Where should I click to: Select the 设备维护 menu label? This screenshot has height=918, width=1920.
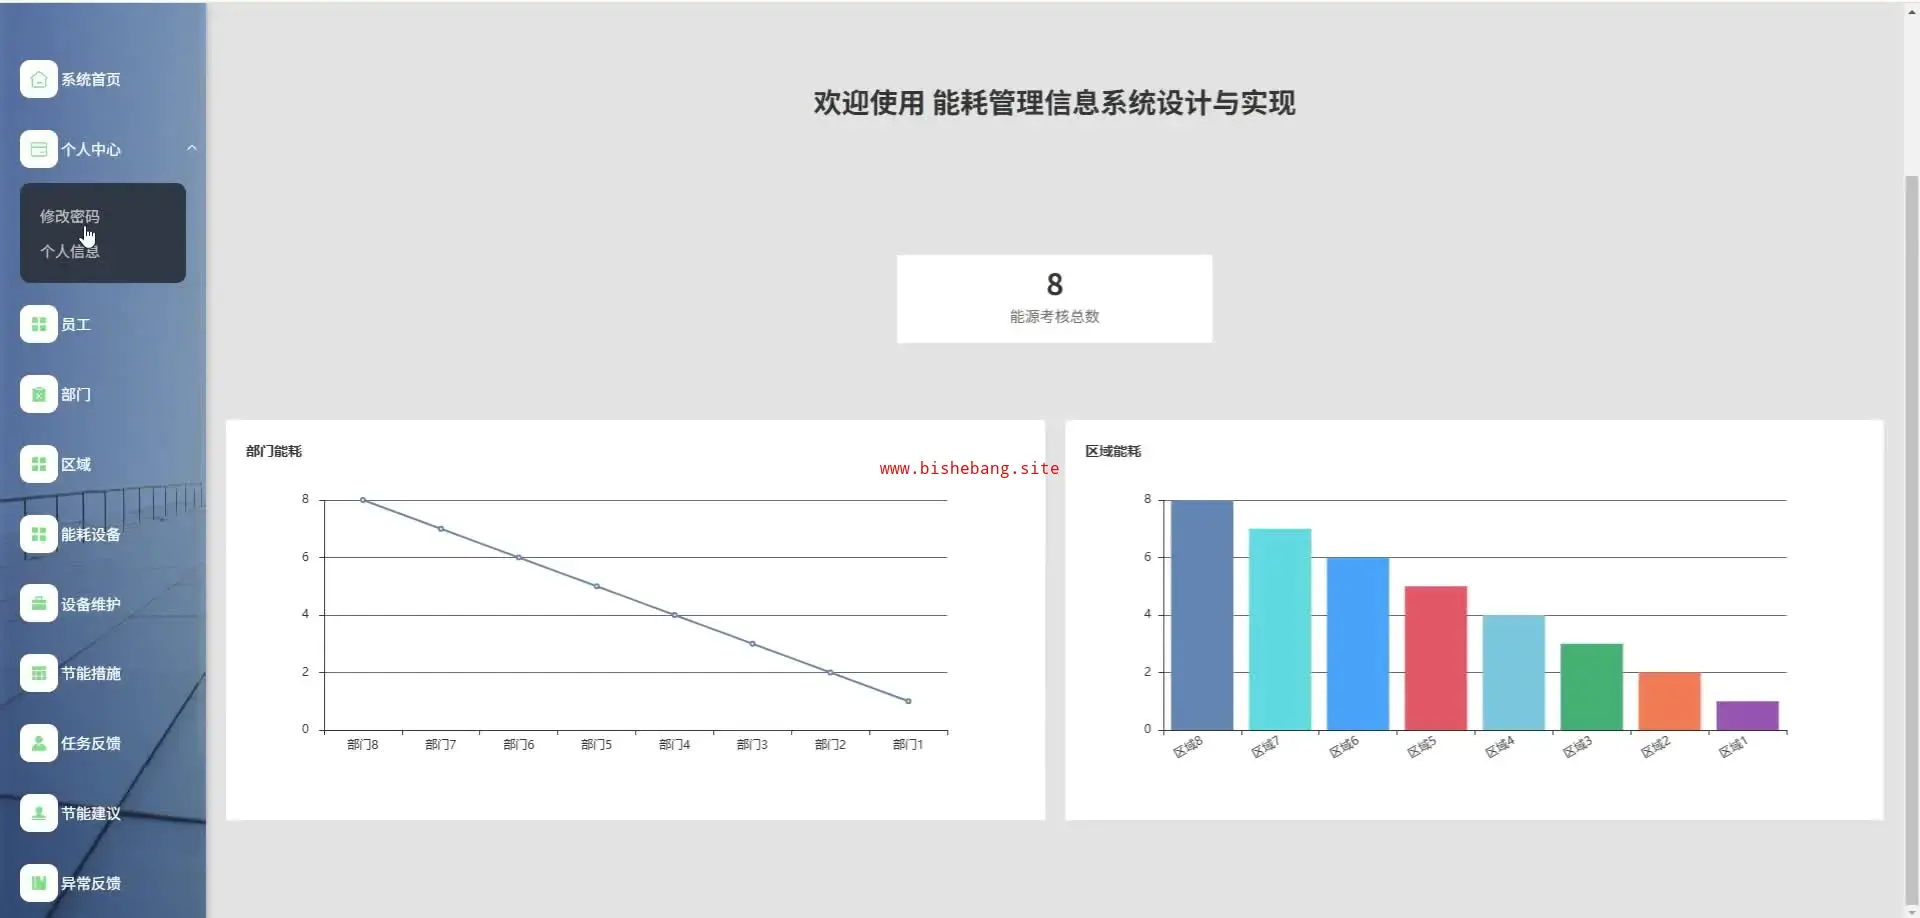[91, 604]
